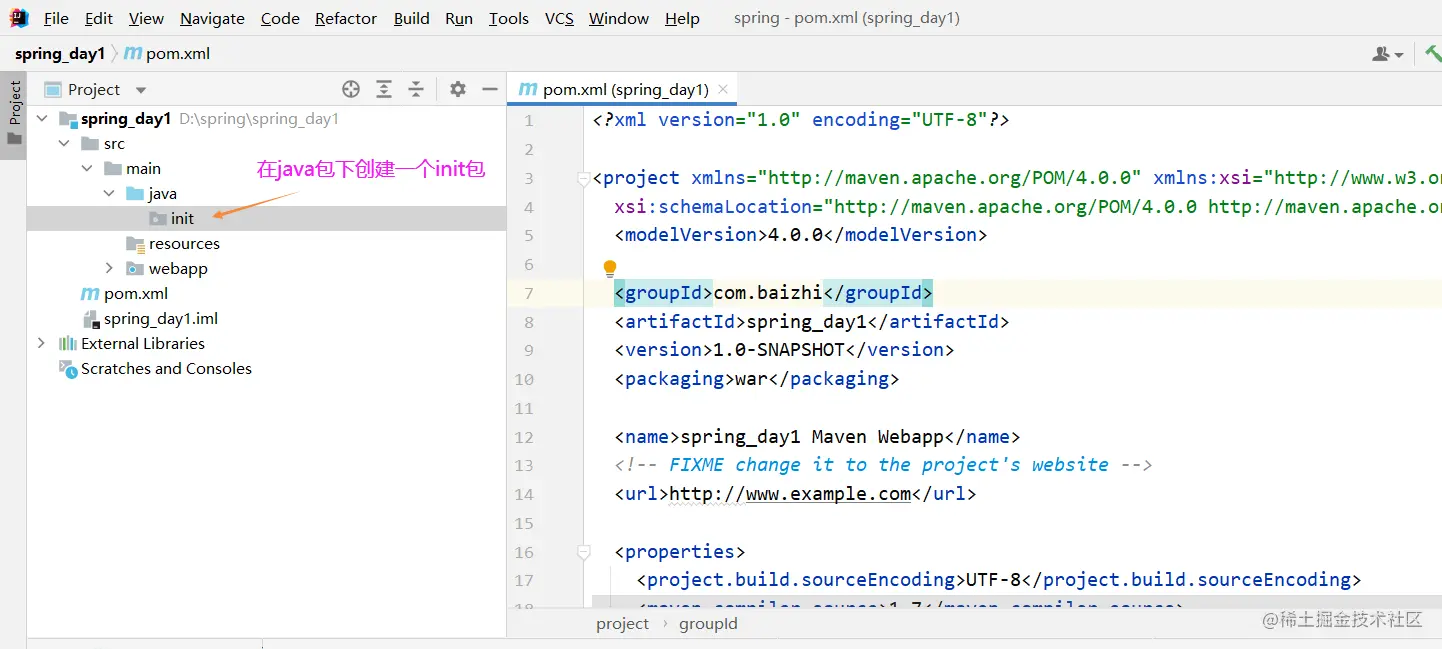
Task: Click the IntelliJ IDEA logo icon
Action: [19, 18]
